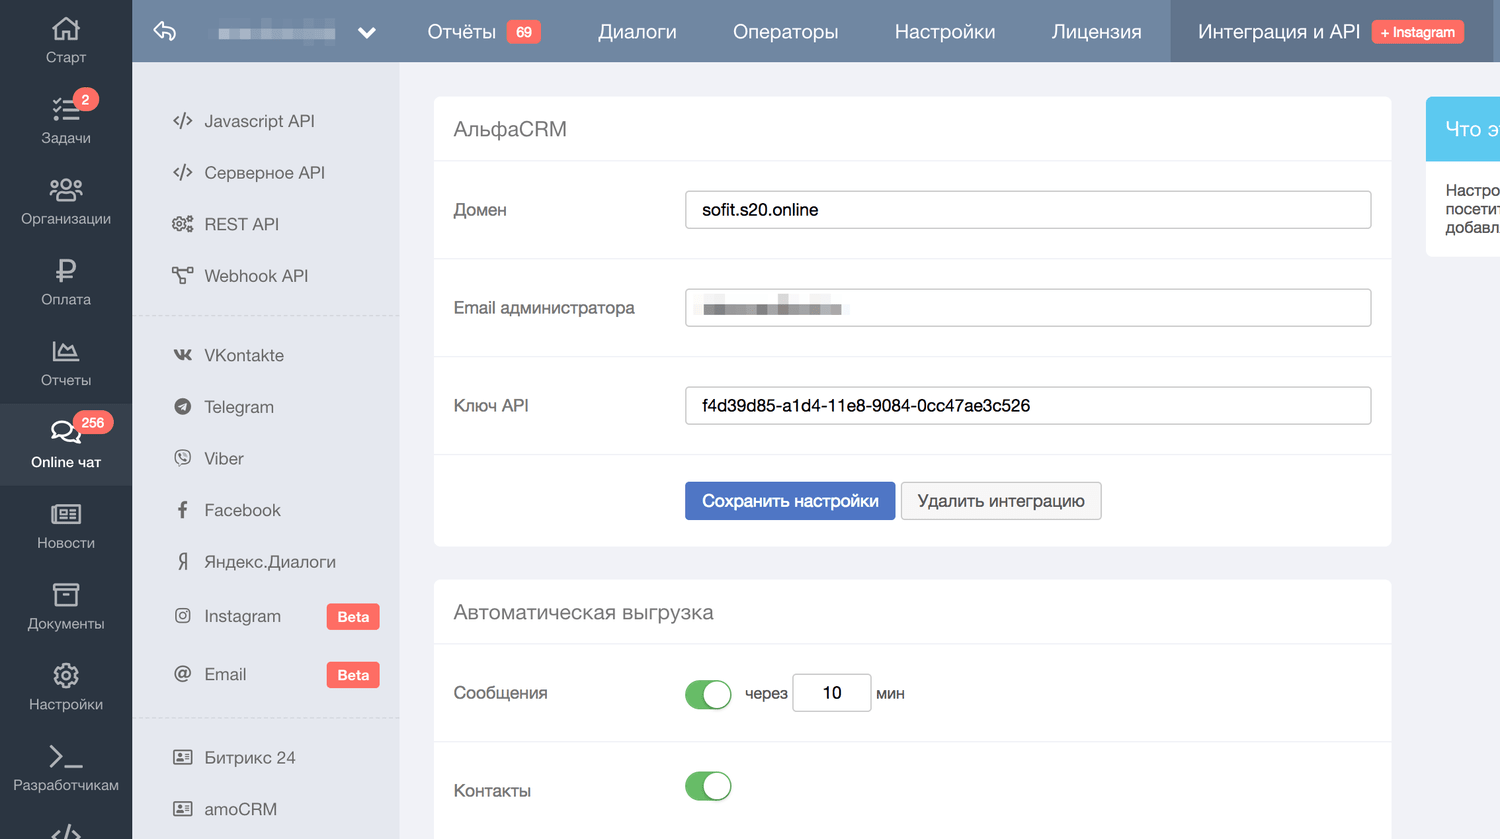This screenshot has height=839, width=1500.
Task: Click the Viber logo icon
Action: (x=182, y=458)
